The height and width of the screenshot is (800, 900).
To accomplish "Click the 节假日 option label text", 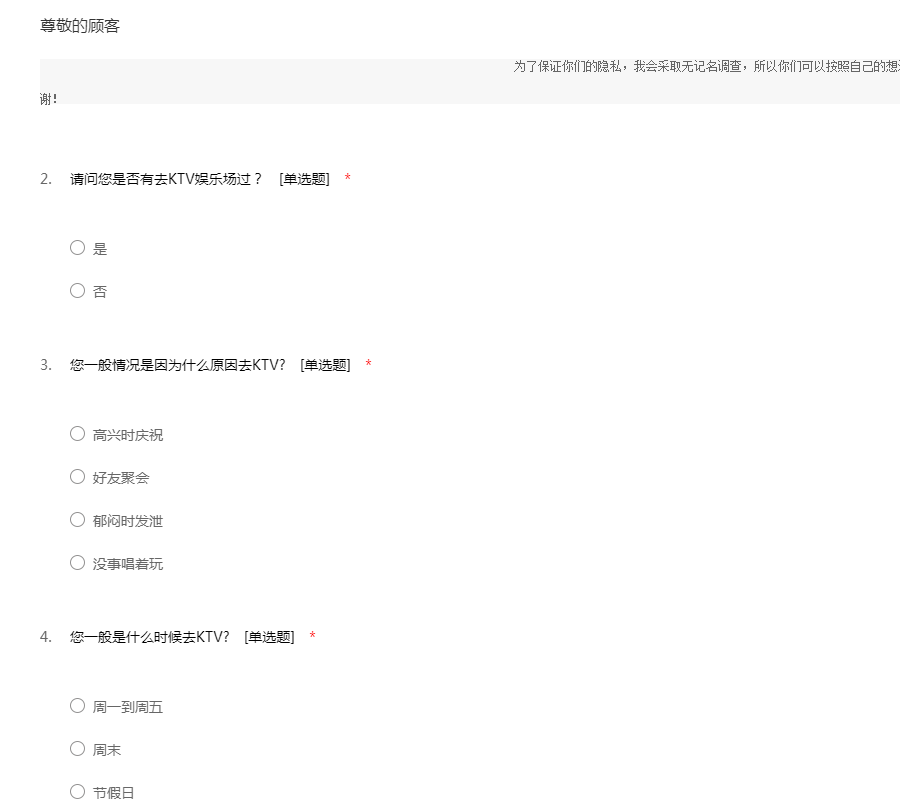I will (114, 793).
